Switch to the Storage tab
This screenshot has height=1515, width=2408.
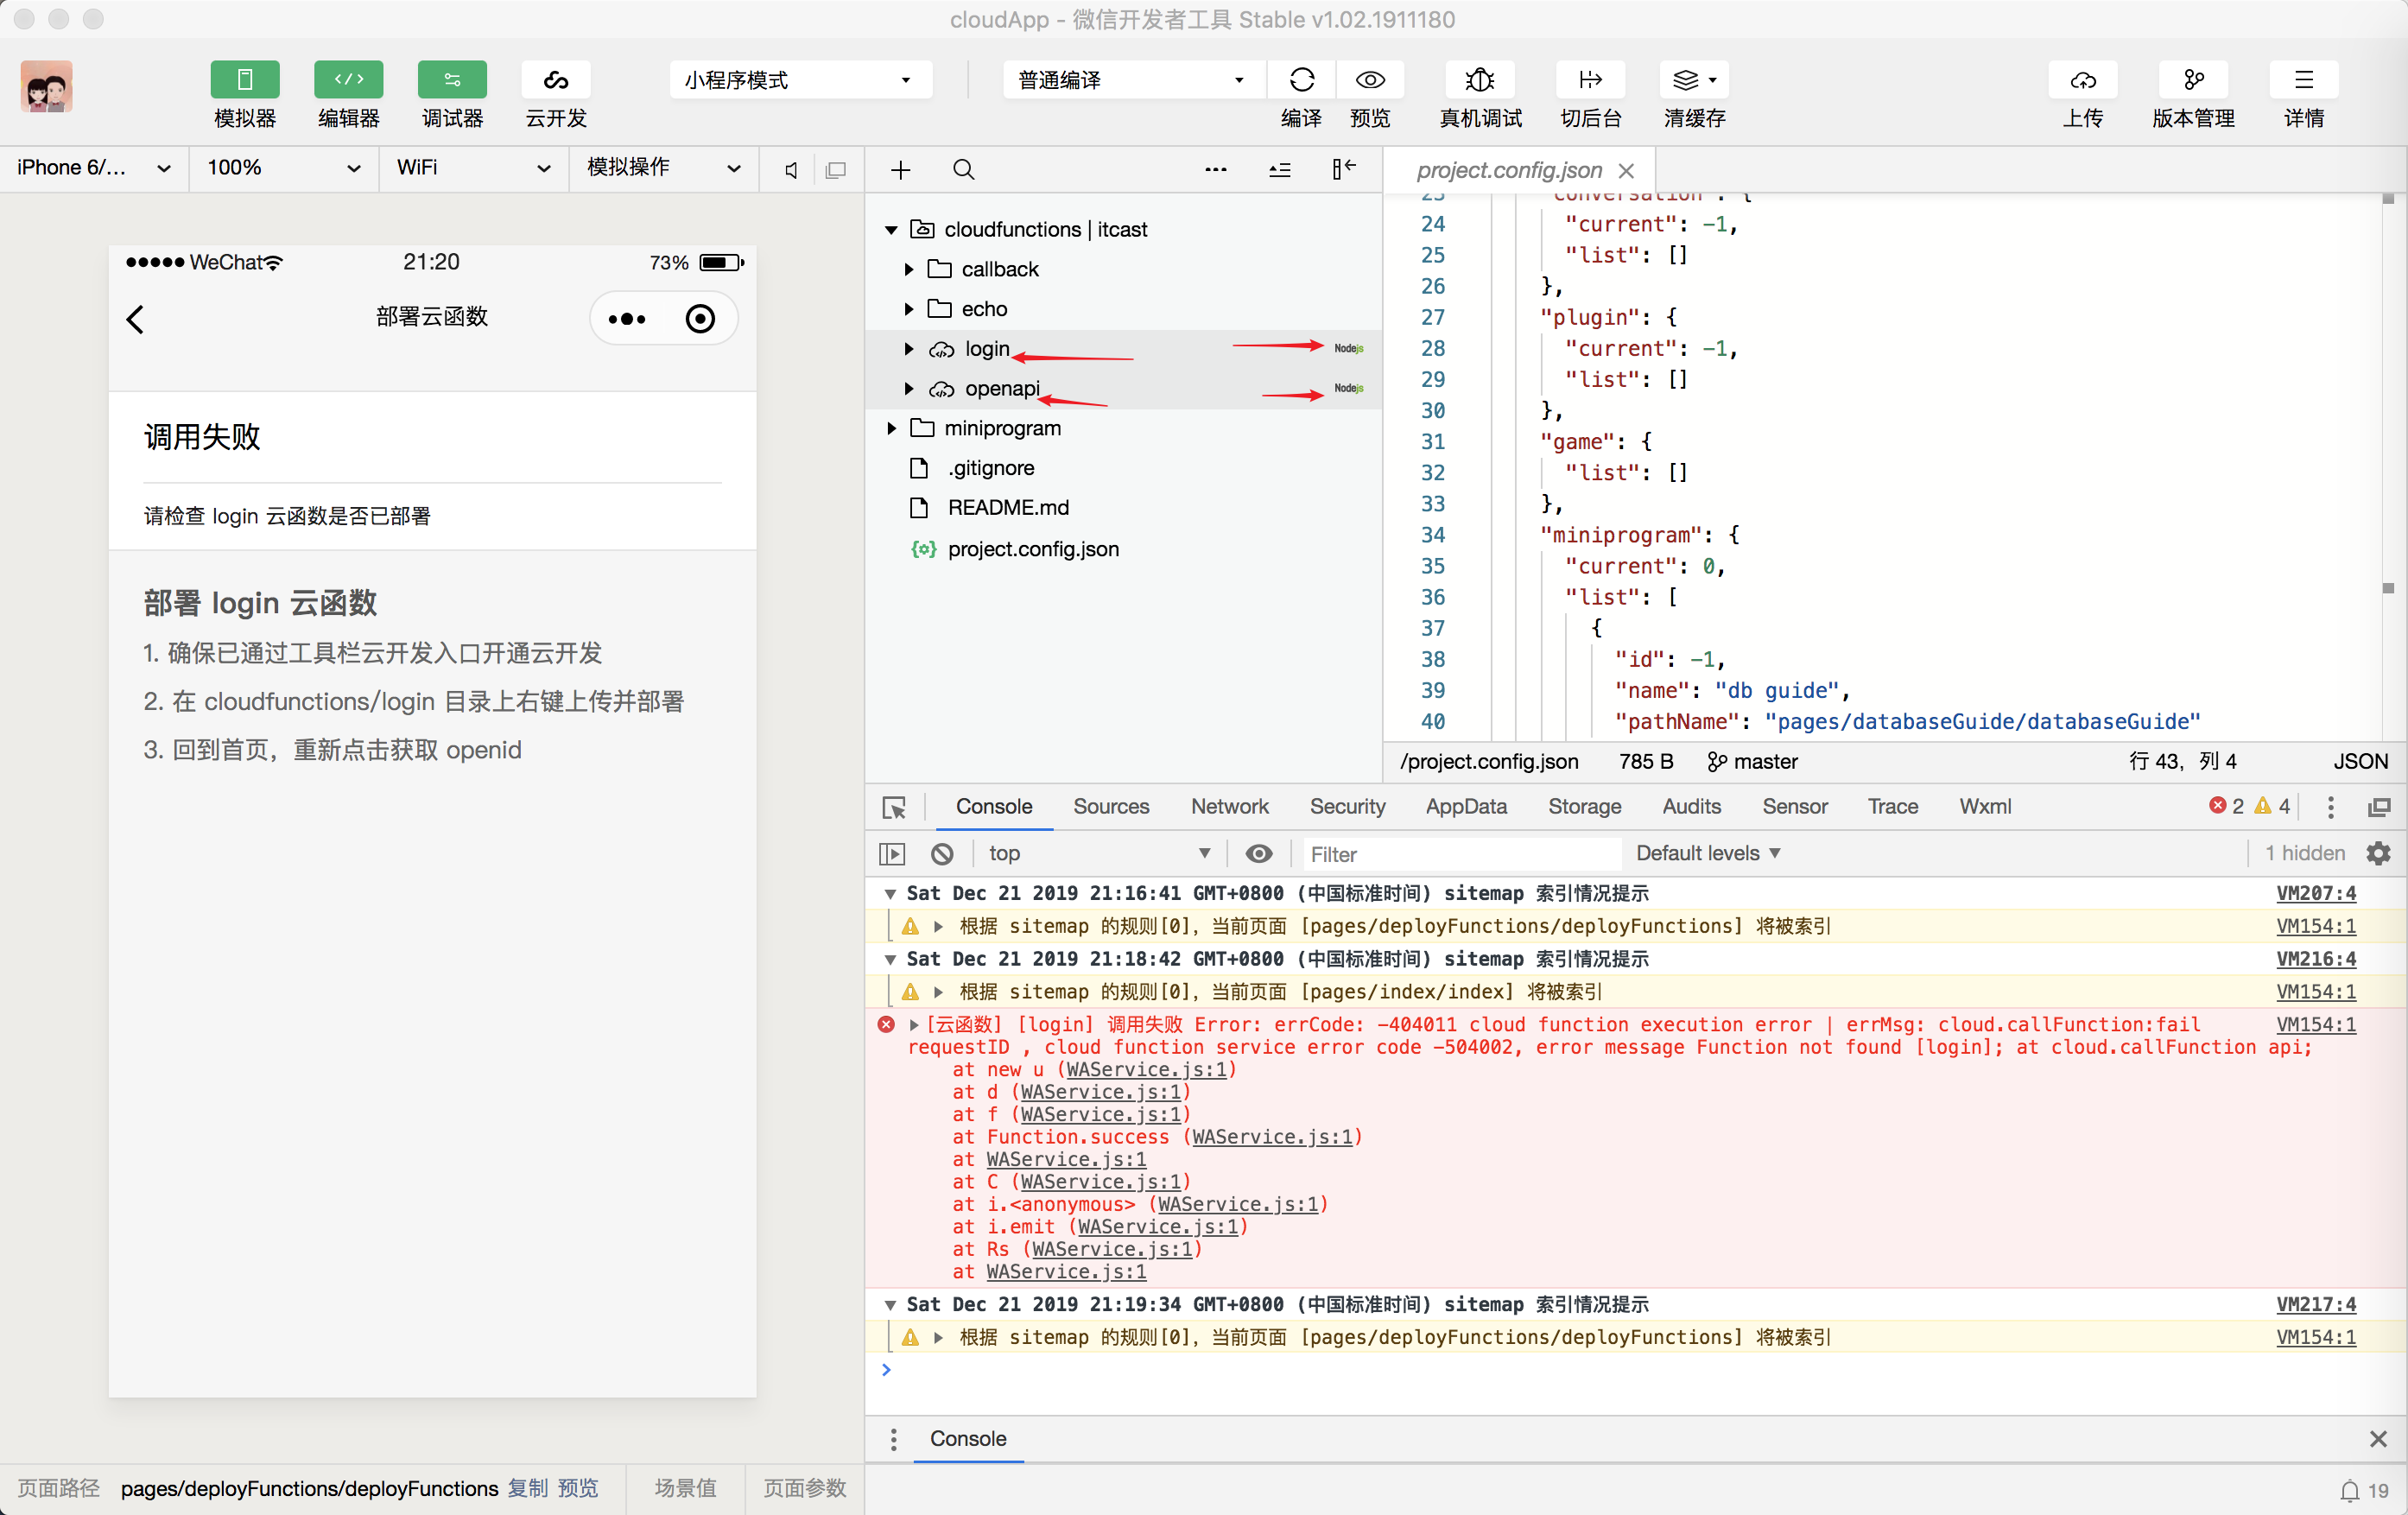pos(1584,806)
